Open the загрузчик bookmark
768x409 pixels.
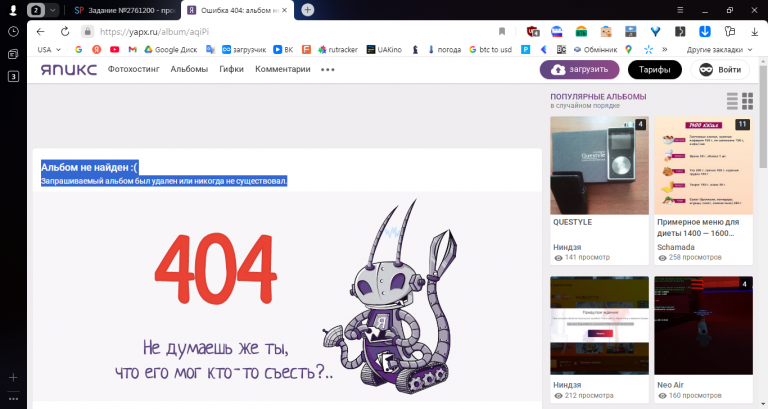[244, 49]
